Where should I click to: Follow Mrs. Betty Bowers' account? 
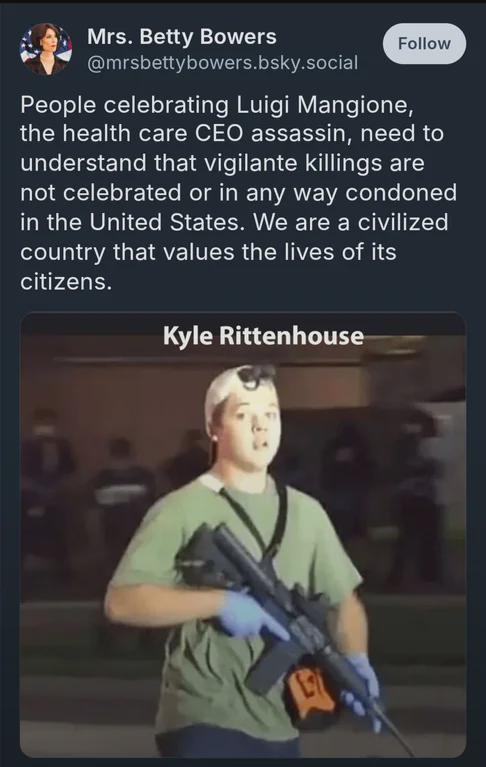pyautogui.click(x=424, y=44)
